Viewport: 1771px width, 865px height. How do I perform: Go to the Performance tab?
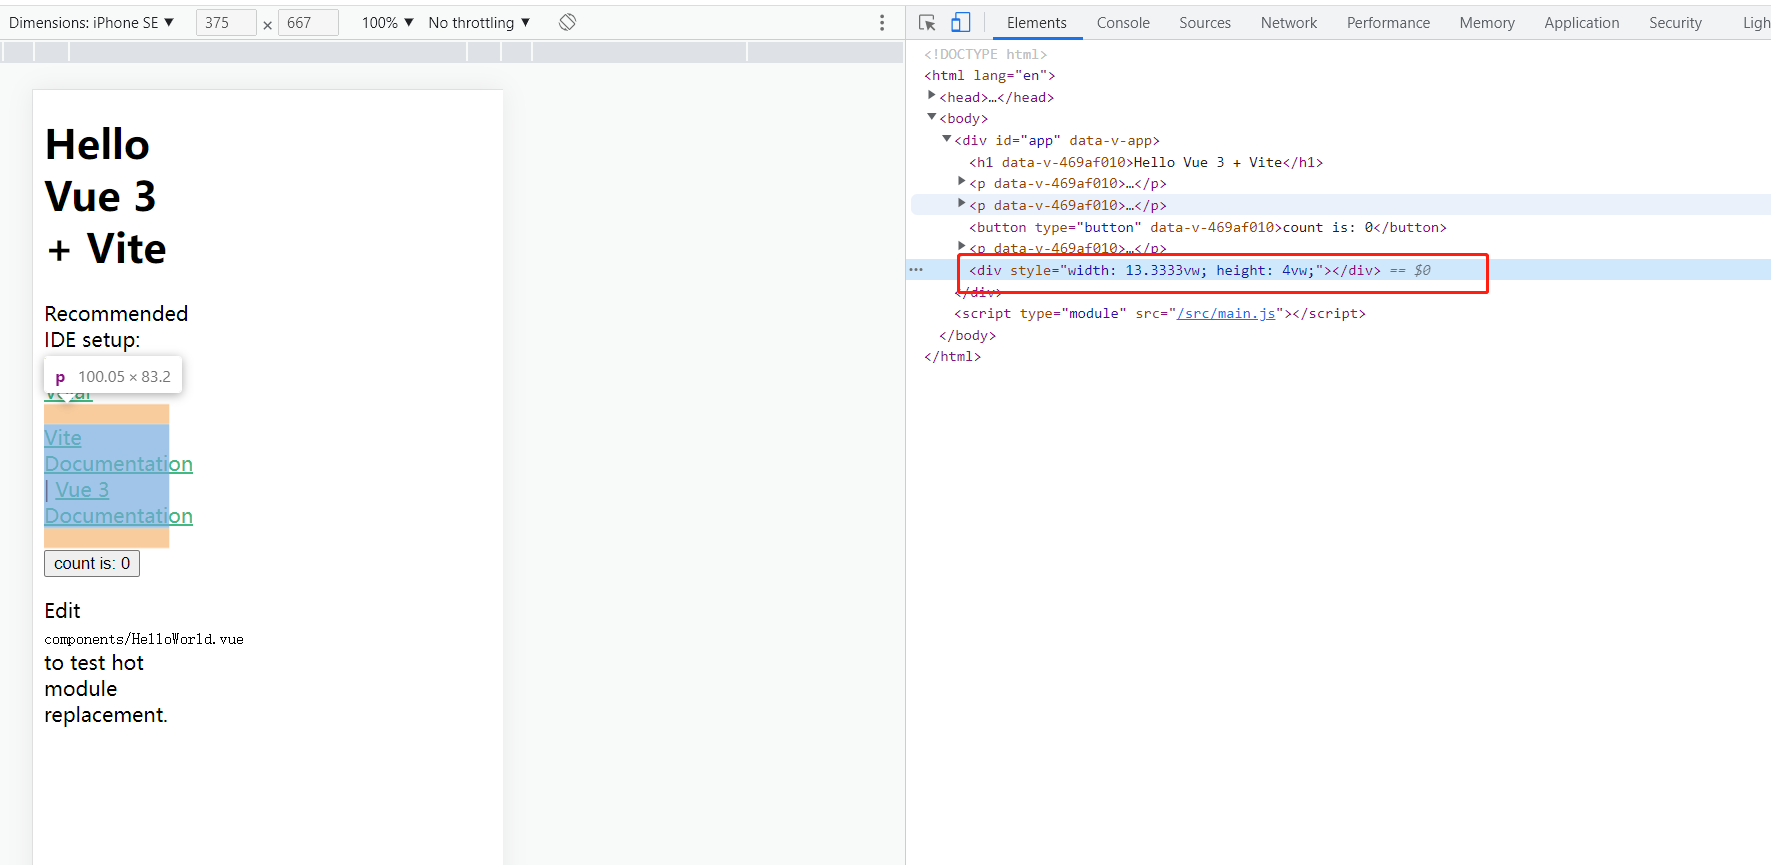click(1388, 22)
